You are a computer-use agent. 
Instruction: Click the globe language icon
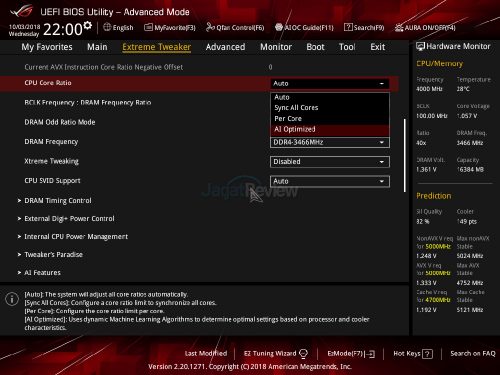pos(107,27)
